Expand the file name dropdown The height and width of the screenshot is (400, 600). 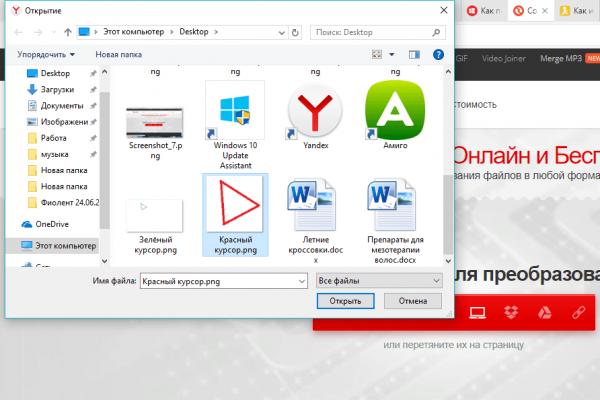click(x=302, y=281)
